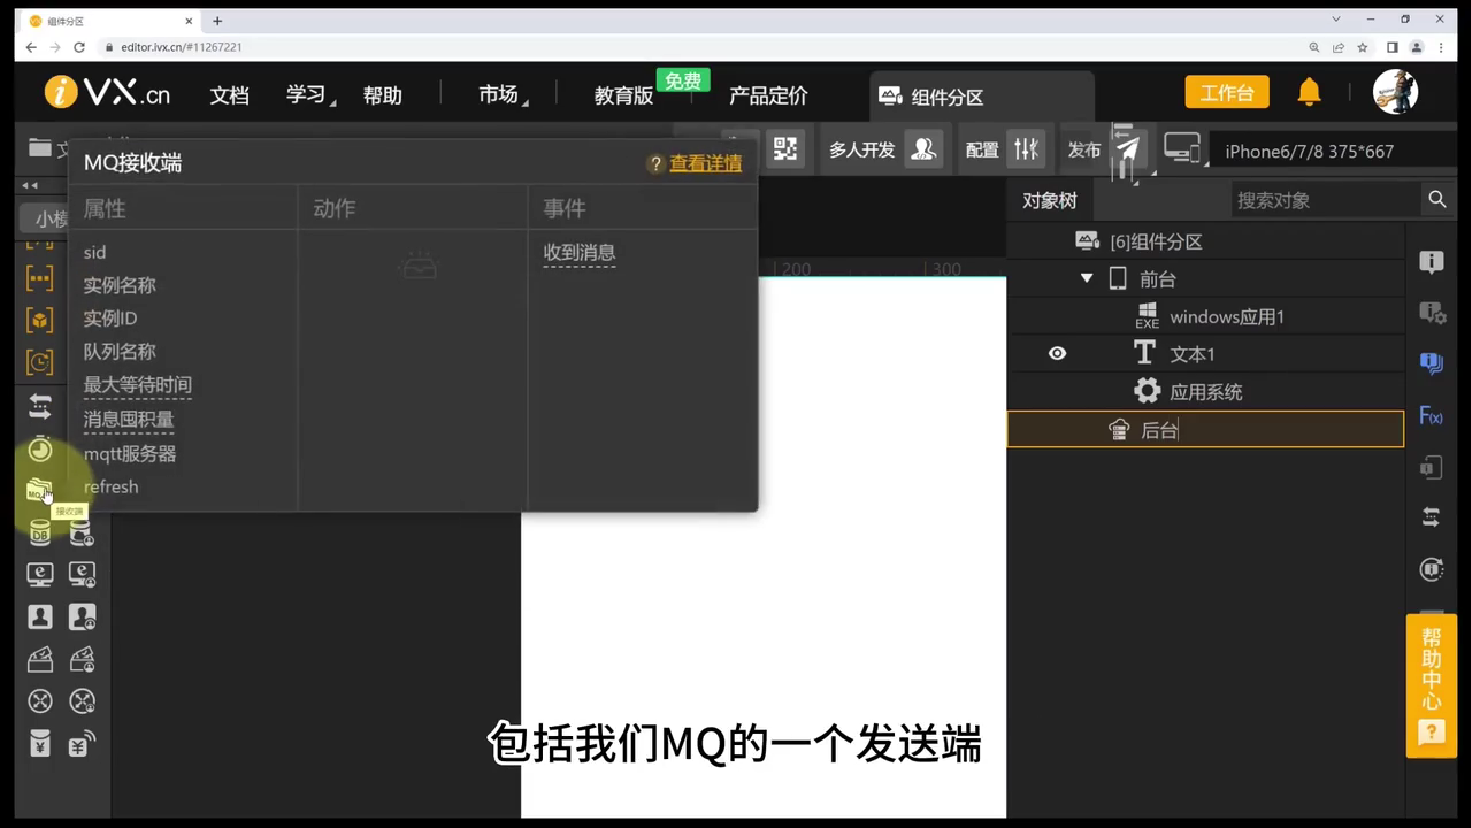Select the [6]组件分区 root tree node
This screenshot has height=828, width=1471.
tap(1206, 242)
